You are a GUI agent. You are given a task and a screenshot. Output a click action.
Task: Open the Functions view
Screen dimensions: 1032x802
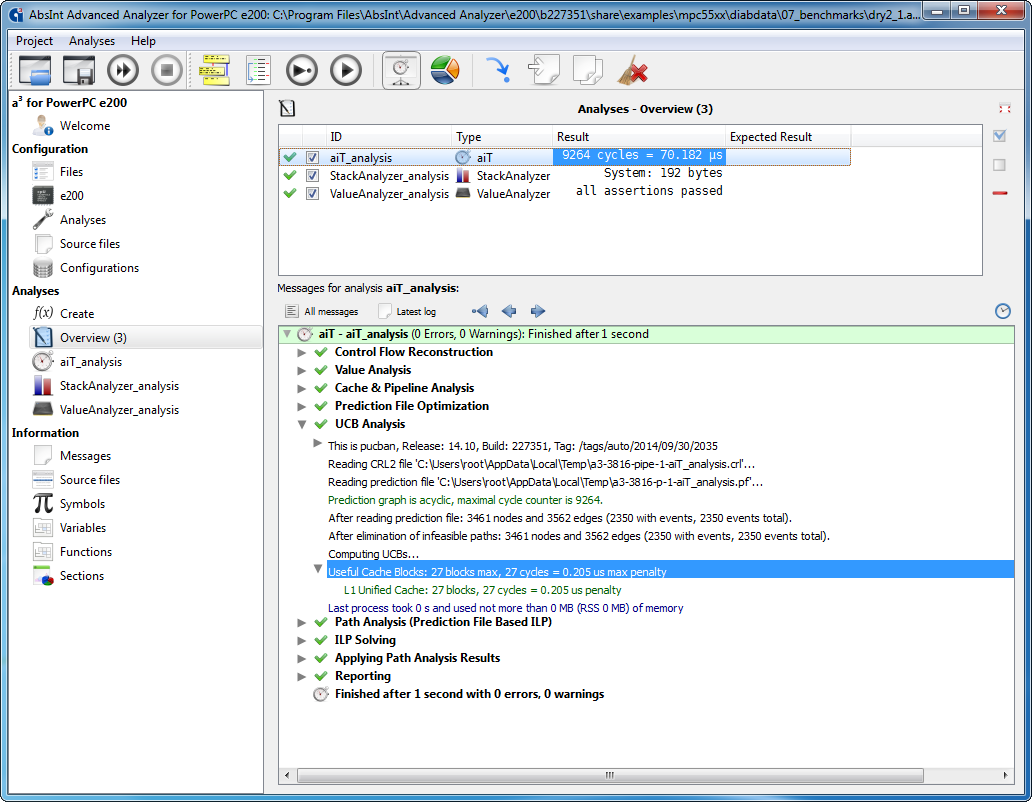coord(86,552)
